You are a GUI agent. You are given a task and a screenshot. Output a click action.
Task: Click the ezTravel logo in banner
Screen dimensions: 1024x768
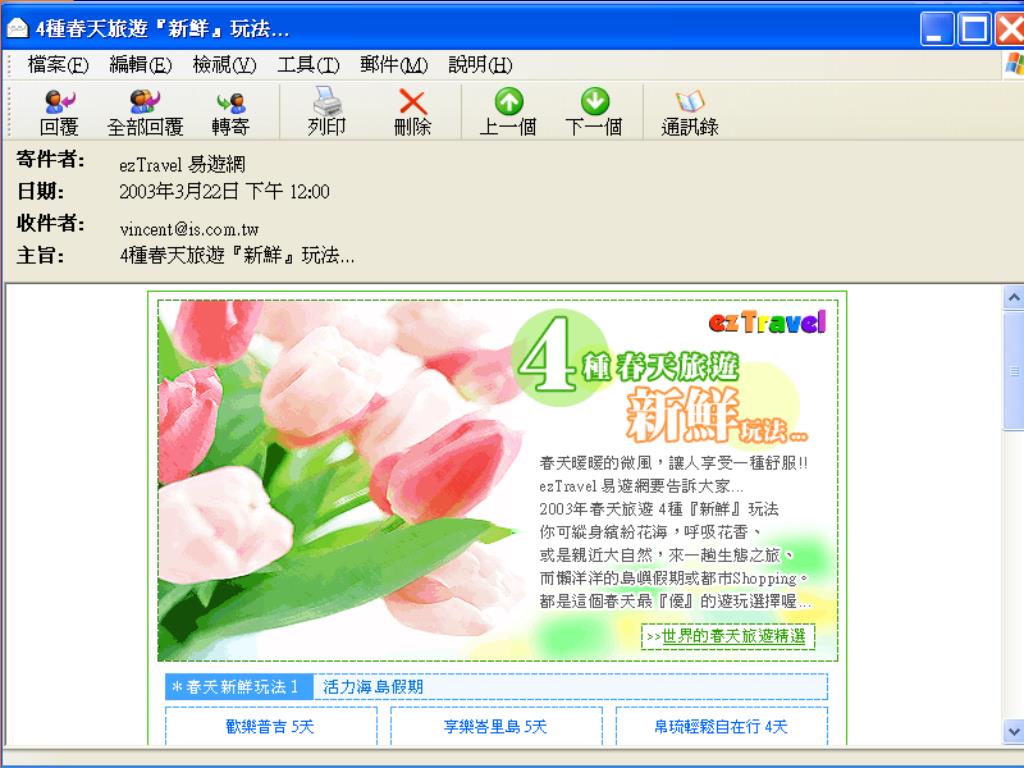pos(767,322)
